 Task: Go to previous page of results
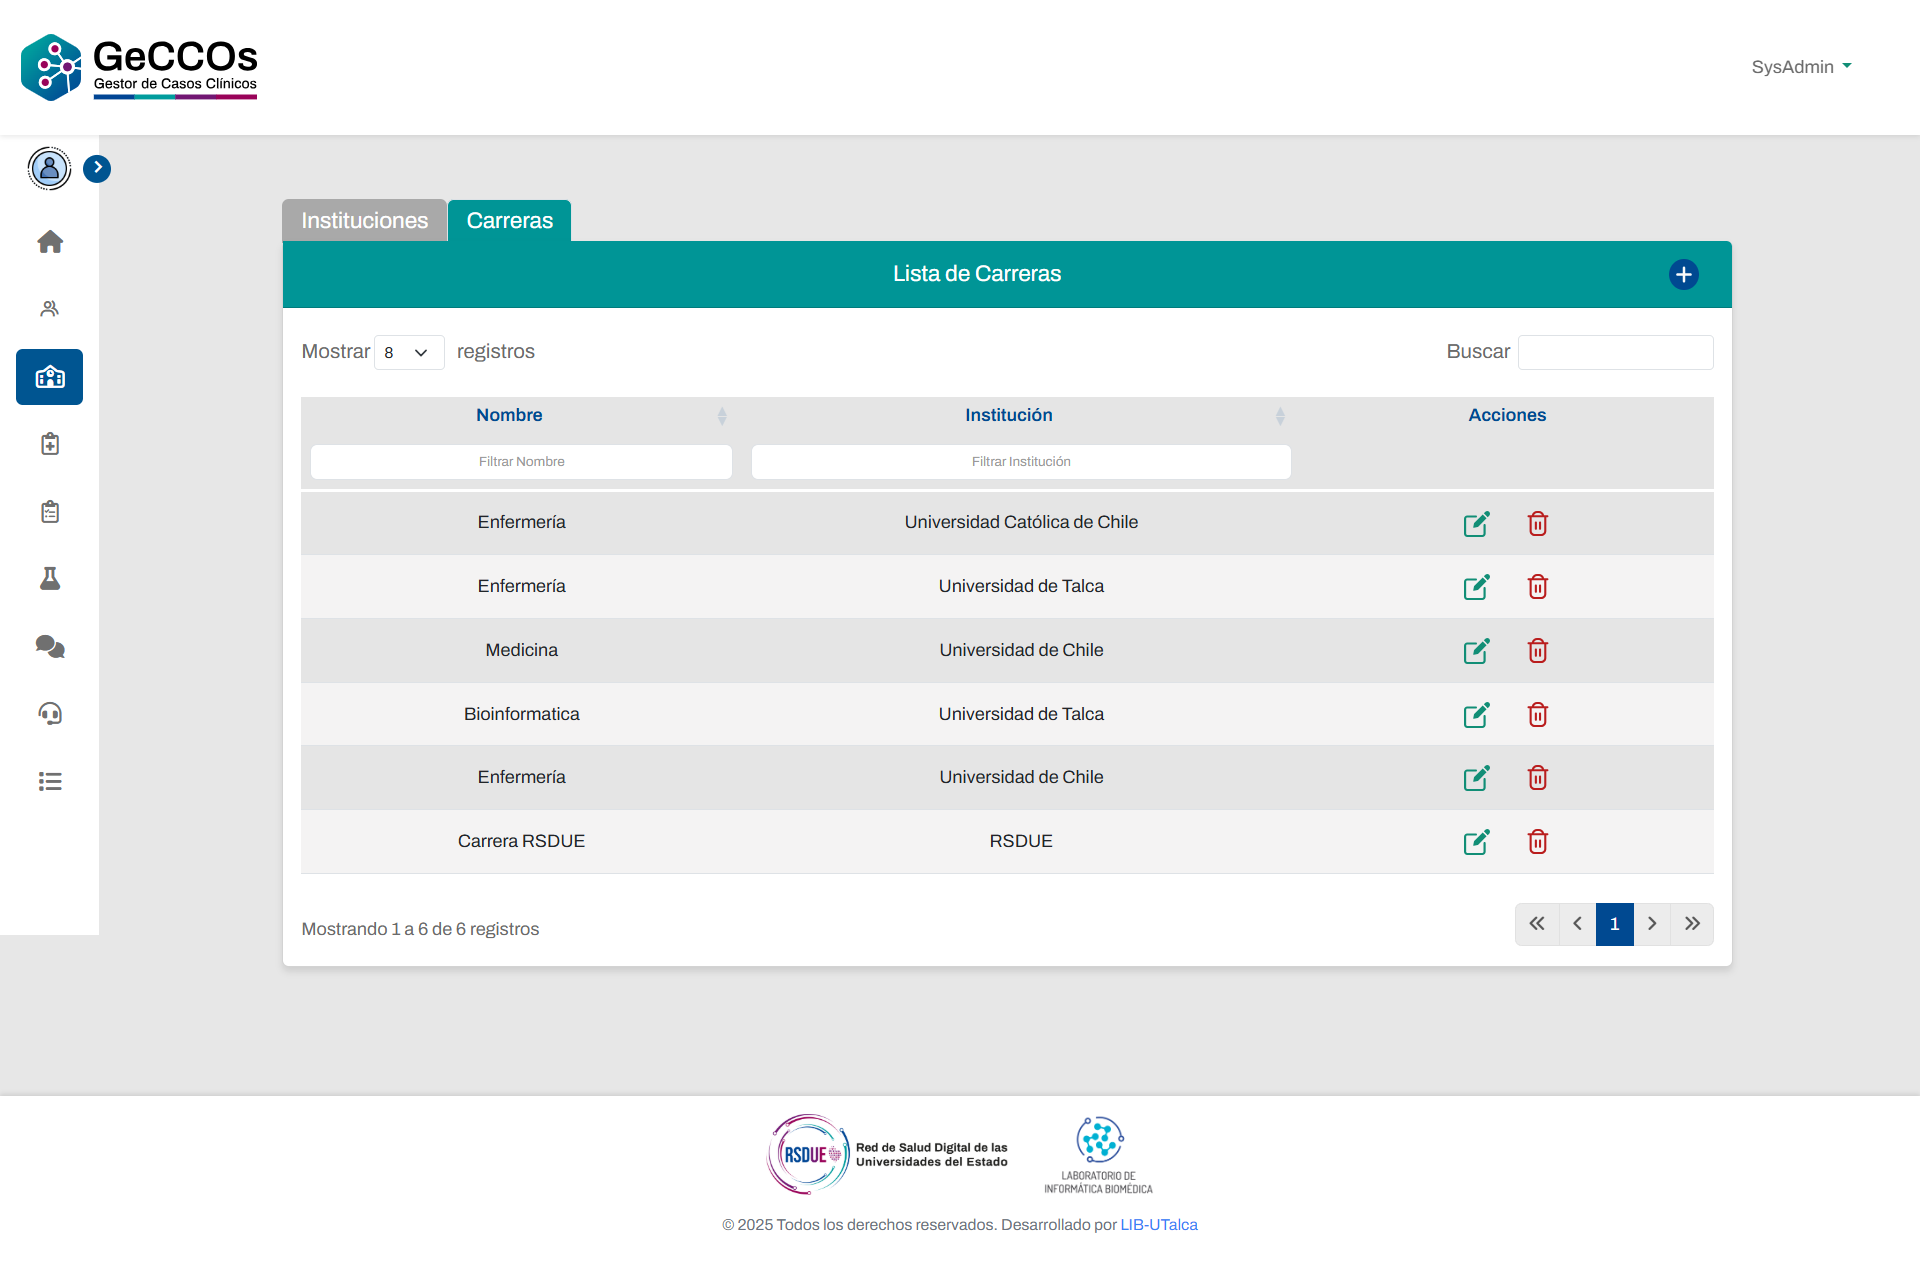(x=1577, y=924)
